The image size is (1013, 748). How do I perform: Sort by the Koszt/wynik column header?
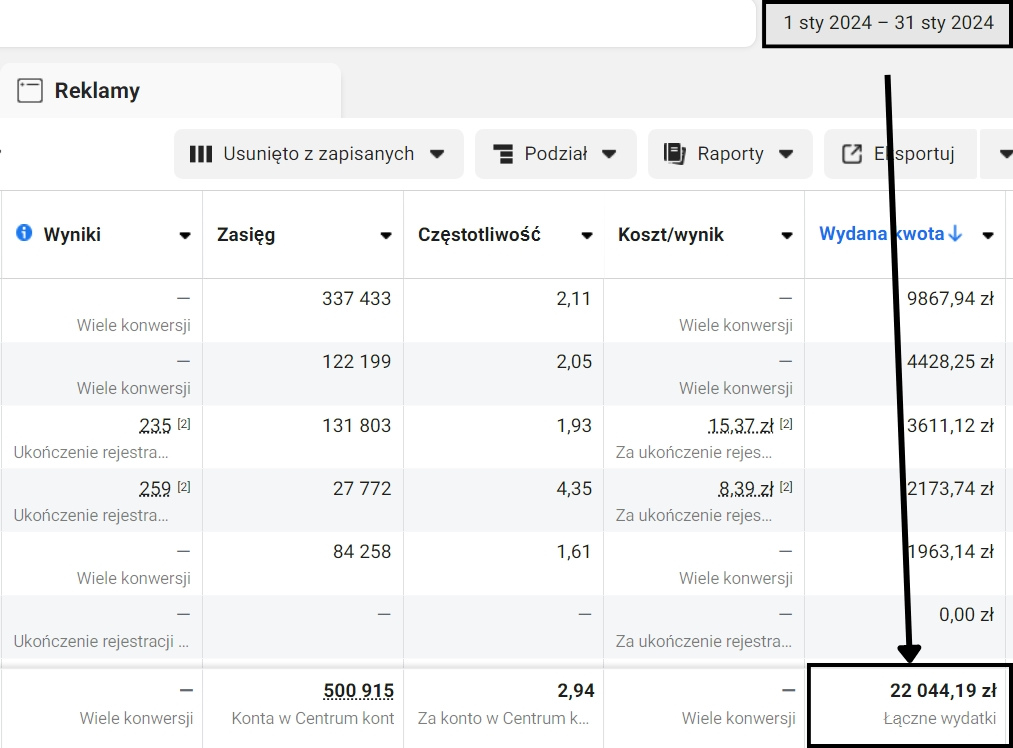[671, 234]
